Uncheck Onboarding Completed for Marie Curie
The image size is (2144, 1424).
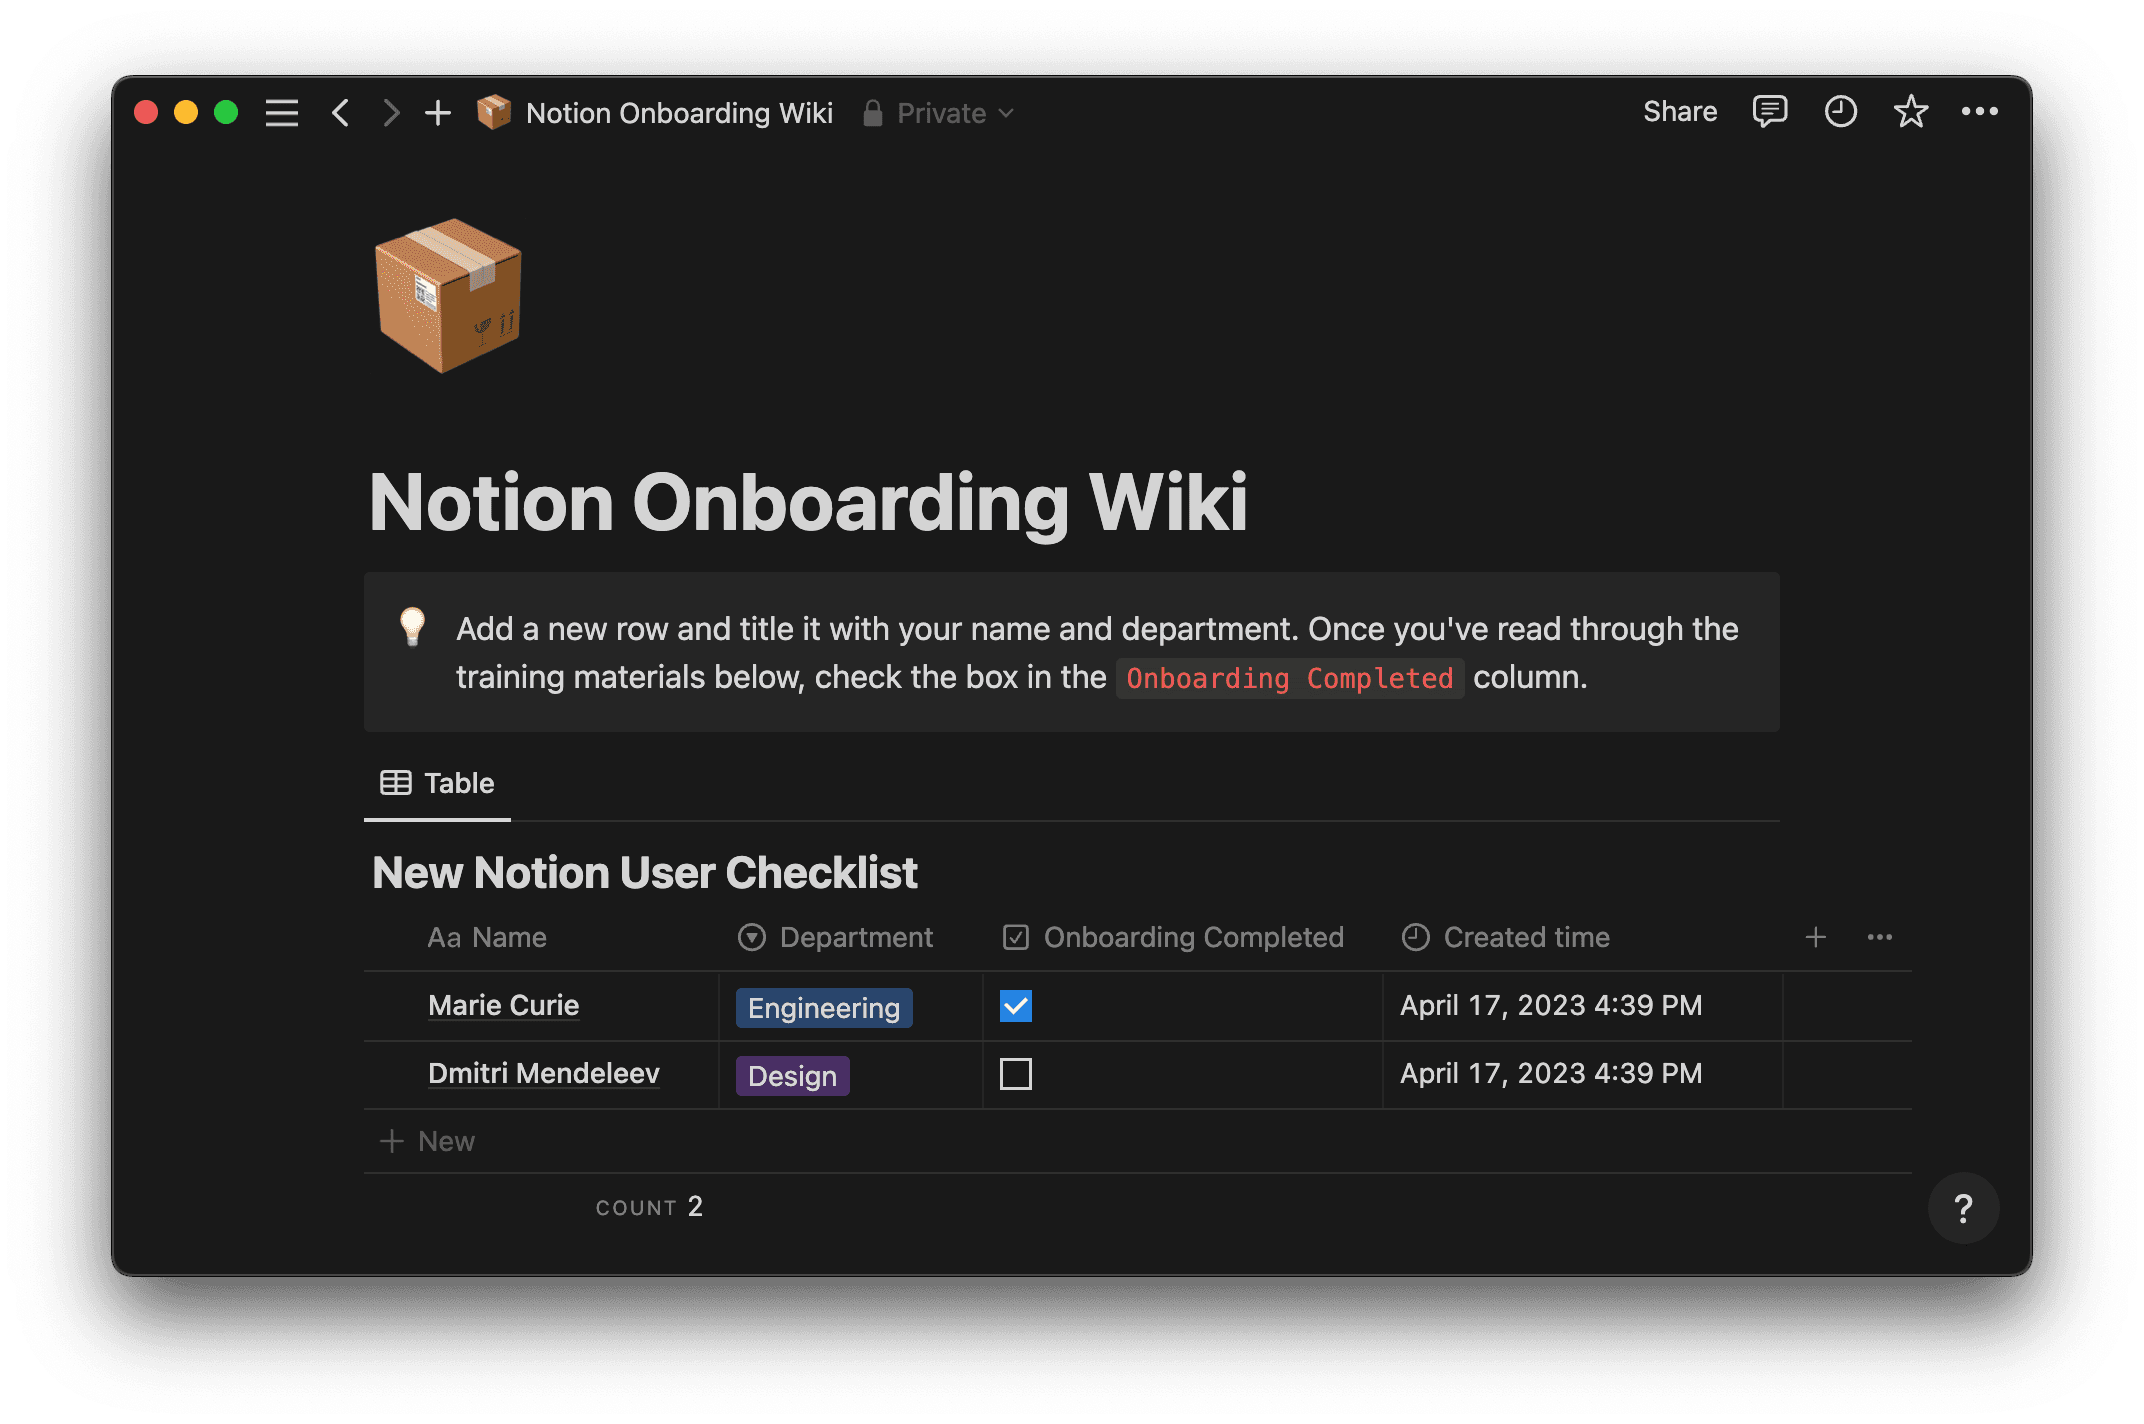[x=1015, y=1006]
